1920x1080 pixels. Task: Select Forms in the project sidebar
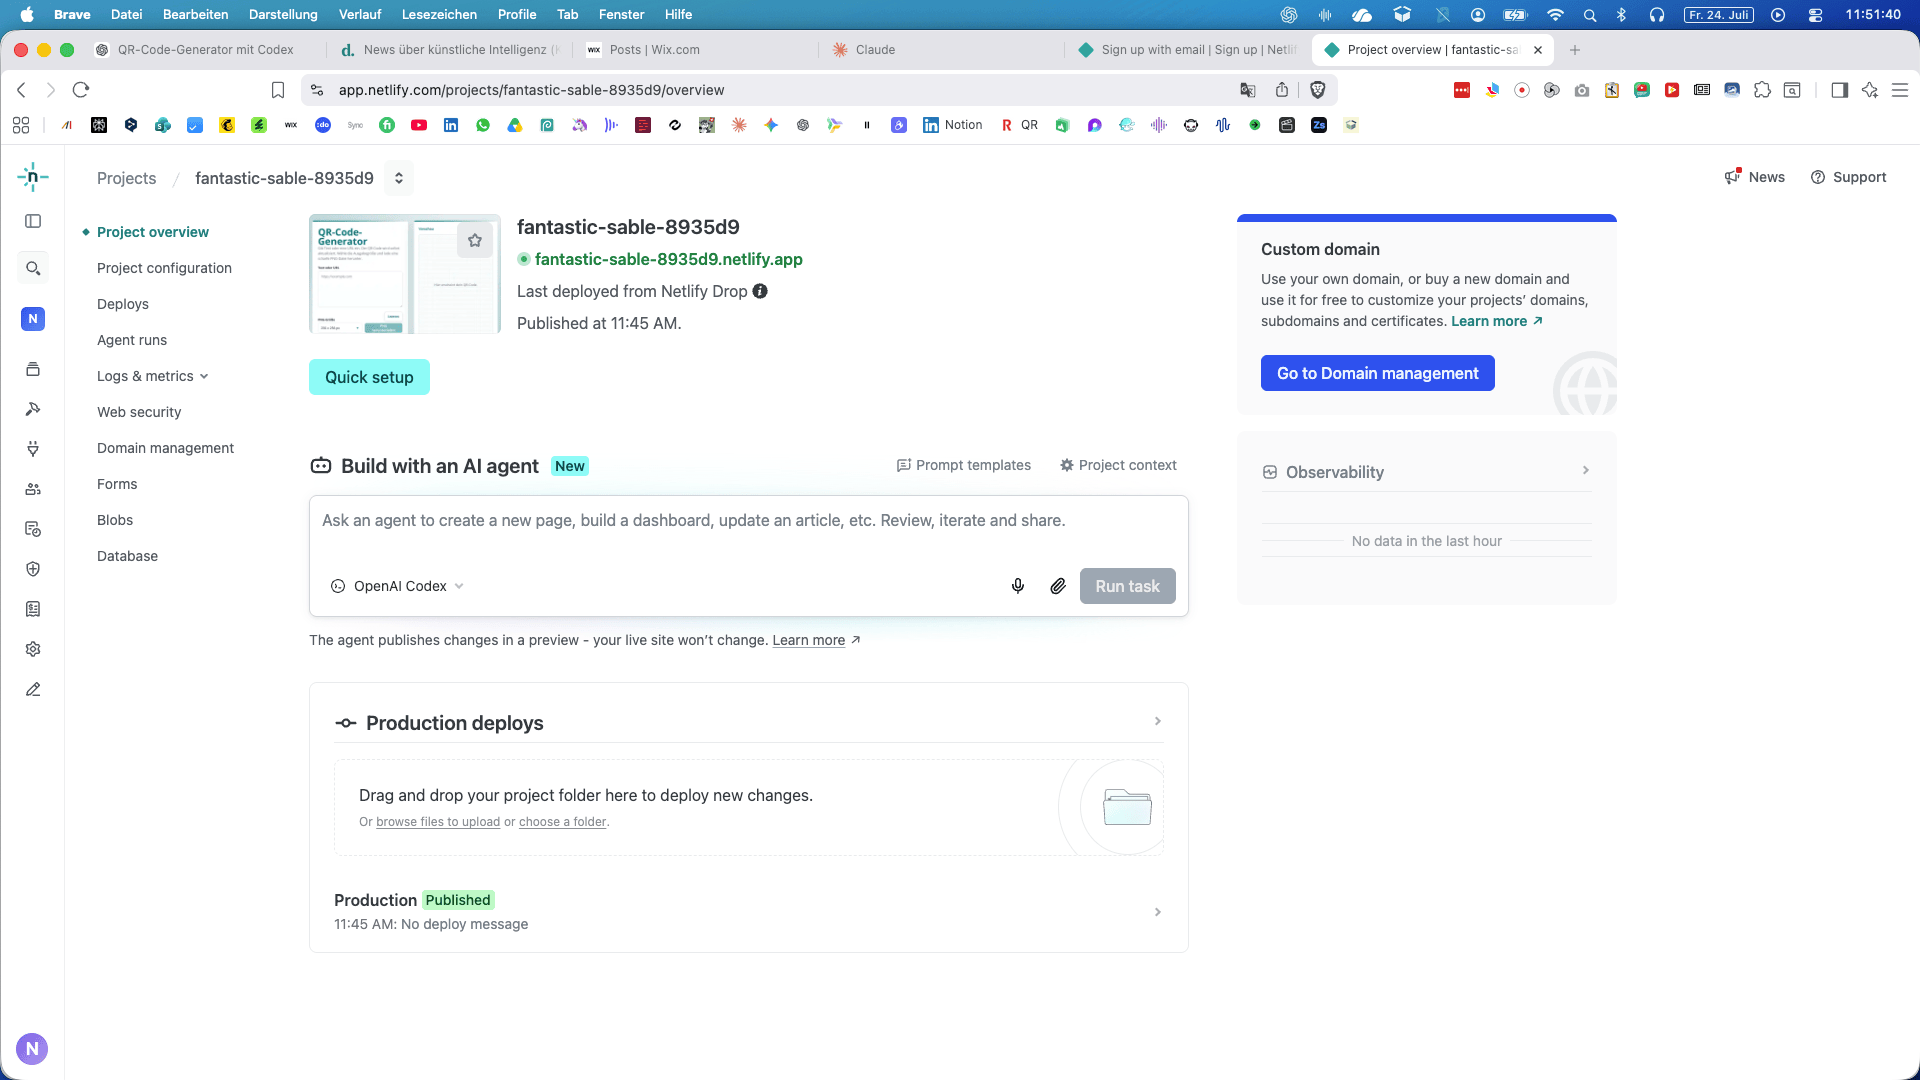117,484
